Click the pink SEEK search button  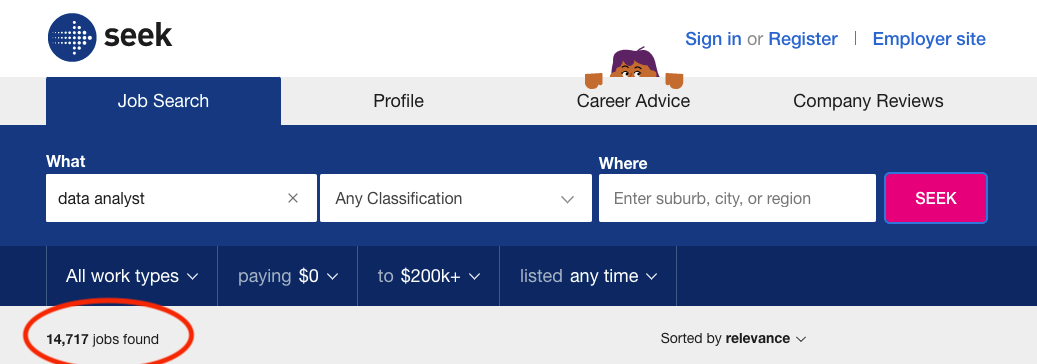(x=936, y=199)
